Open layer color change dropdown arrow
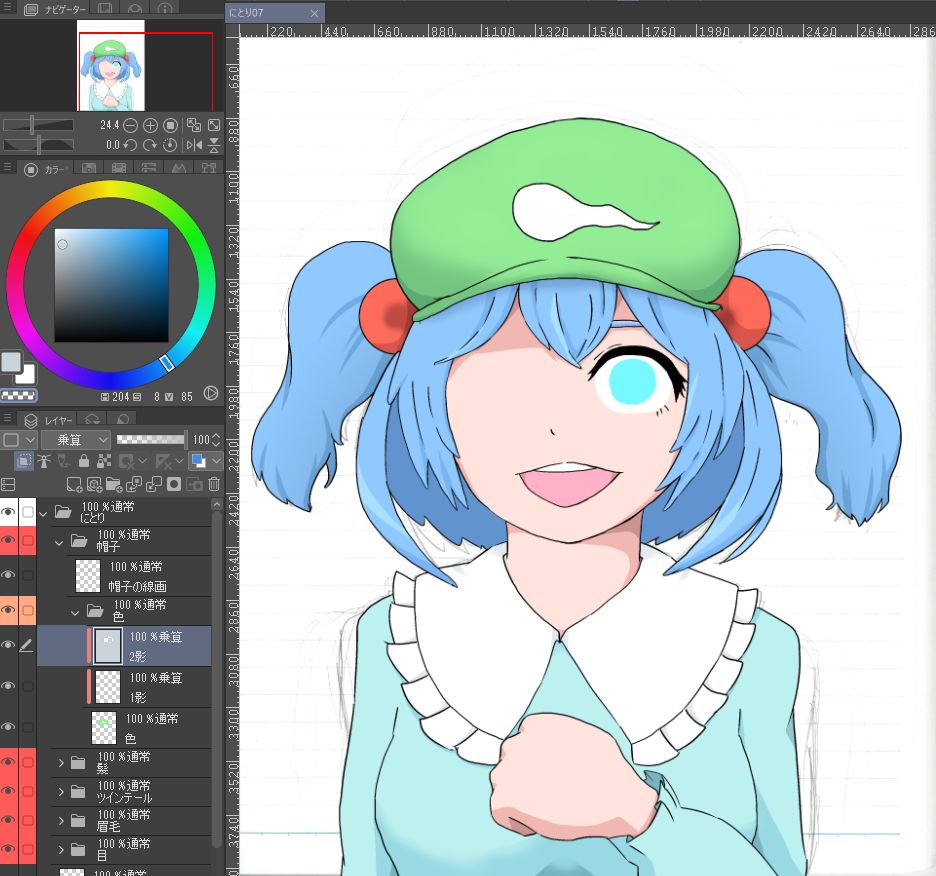Image resolution: width=936 pixels, height=876 pixels. 216,461
